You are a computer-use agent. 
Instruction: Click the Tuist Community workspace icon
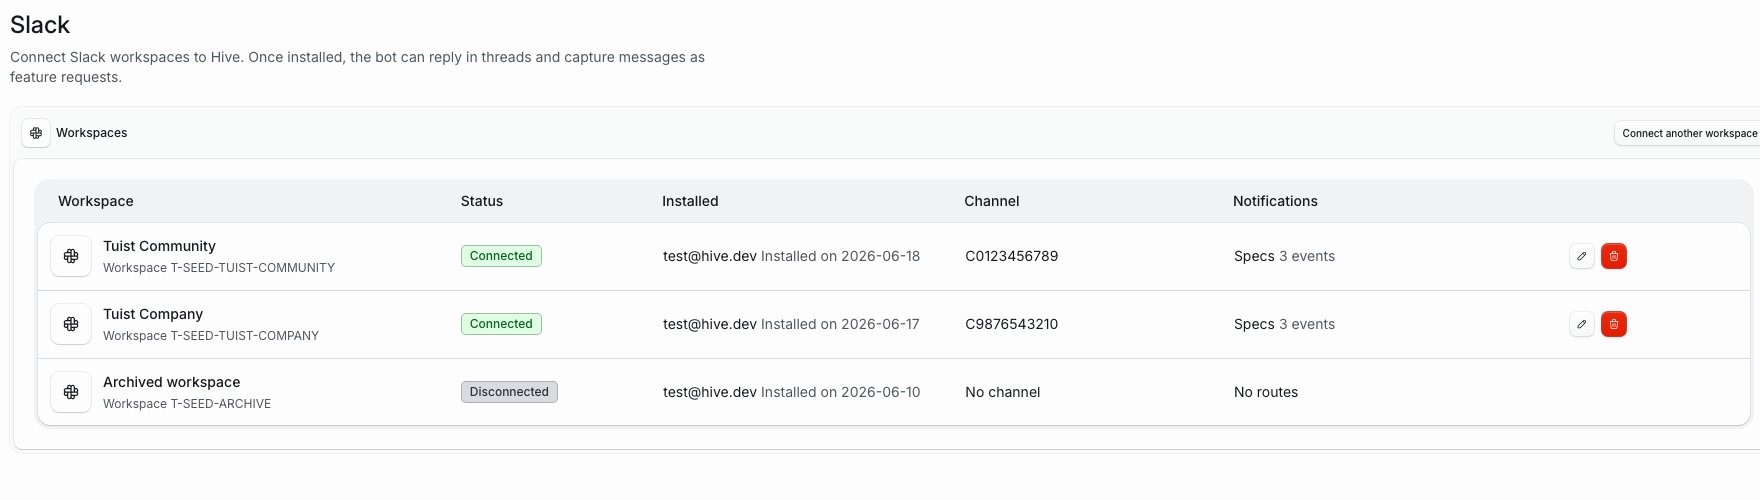(71, 256)
